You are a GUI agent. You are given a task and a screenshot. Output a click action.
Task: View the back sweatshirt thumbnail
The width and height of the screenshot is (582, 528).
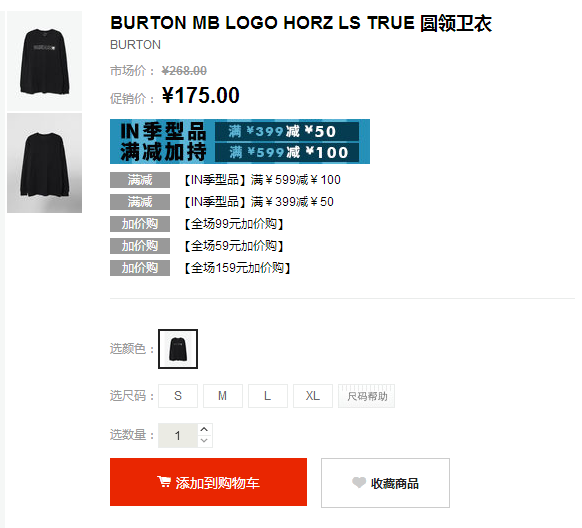45,163
